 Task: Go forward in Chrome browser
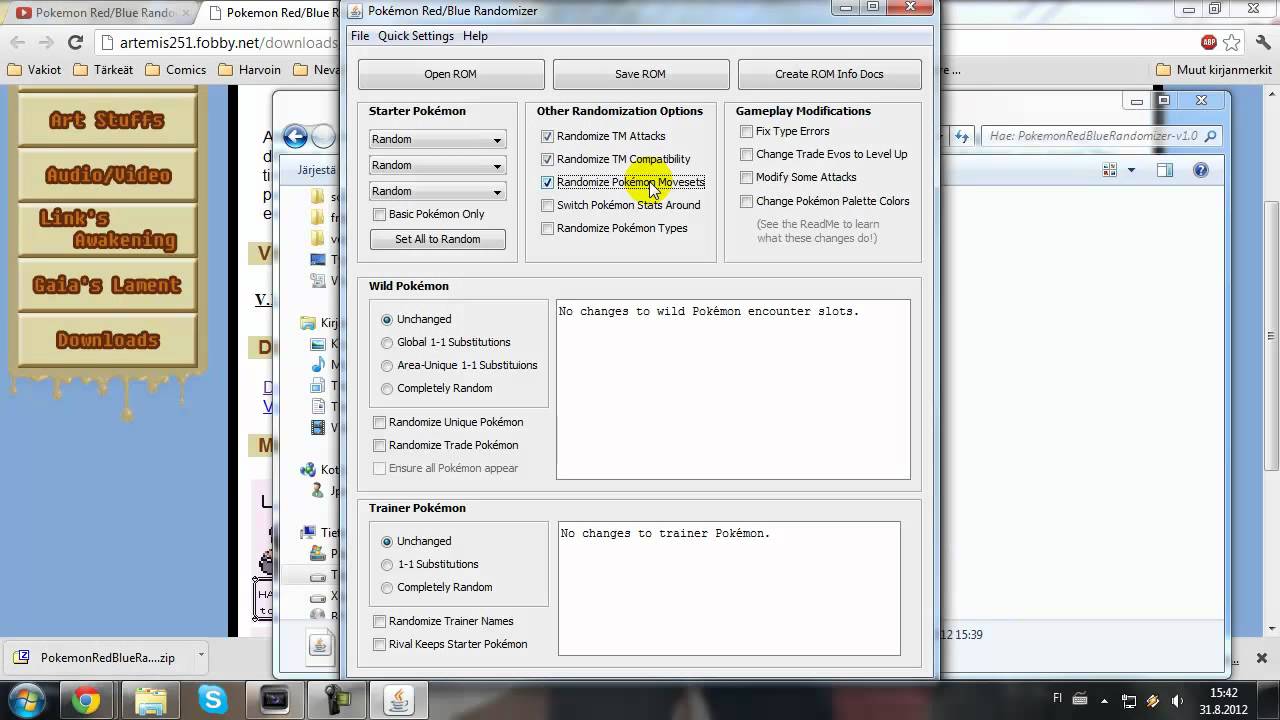coord(46,42)
